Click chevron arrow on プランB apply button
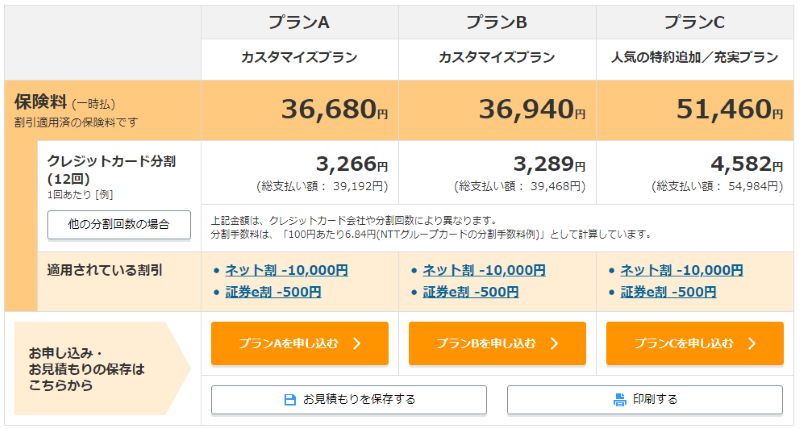This screenshot has width=800, height=429. click(554, 343)
